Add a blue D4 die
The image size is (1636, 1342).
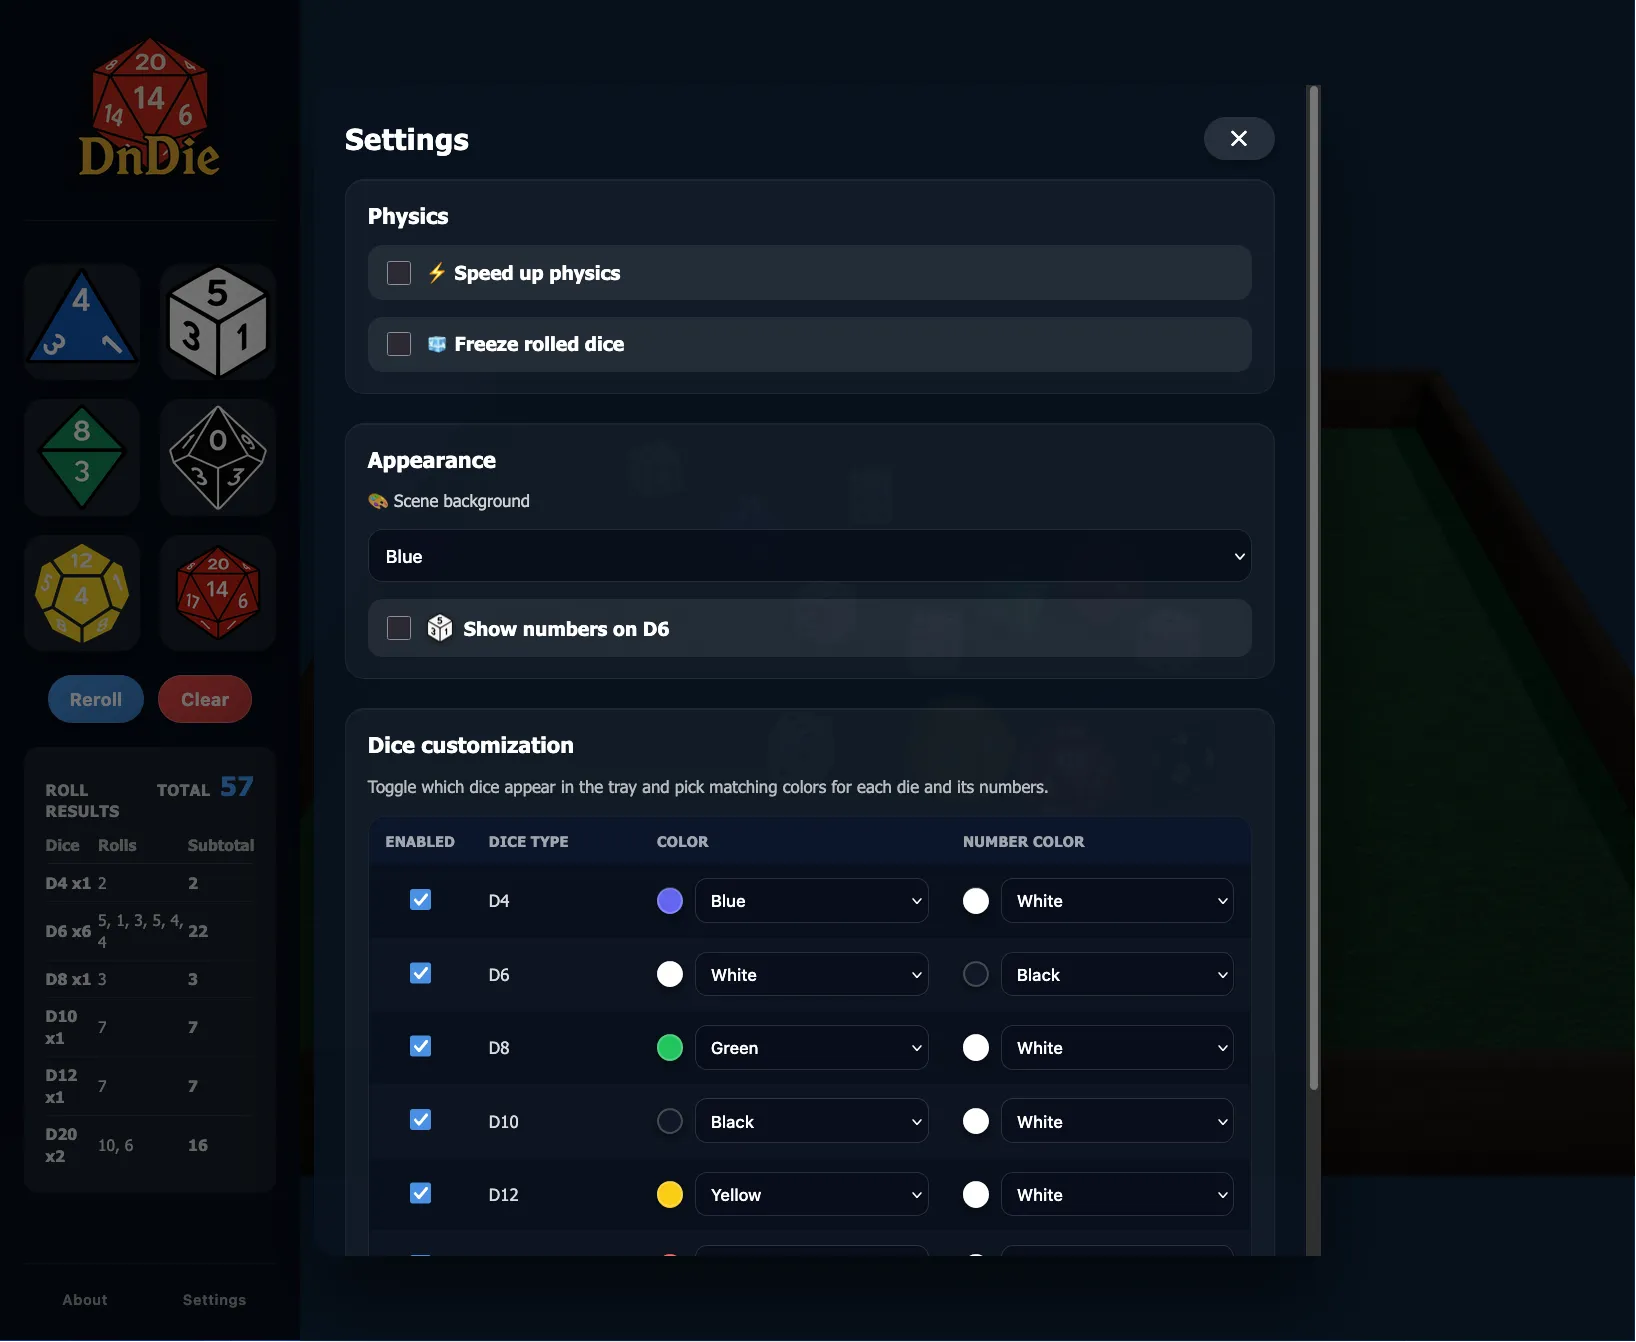[82, 321]
